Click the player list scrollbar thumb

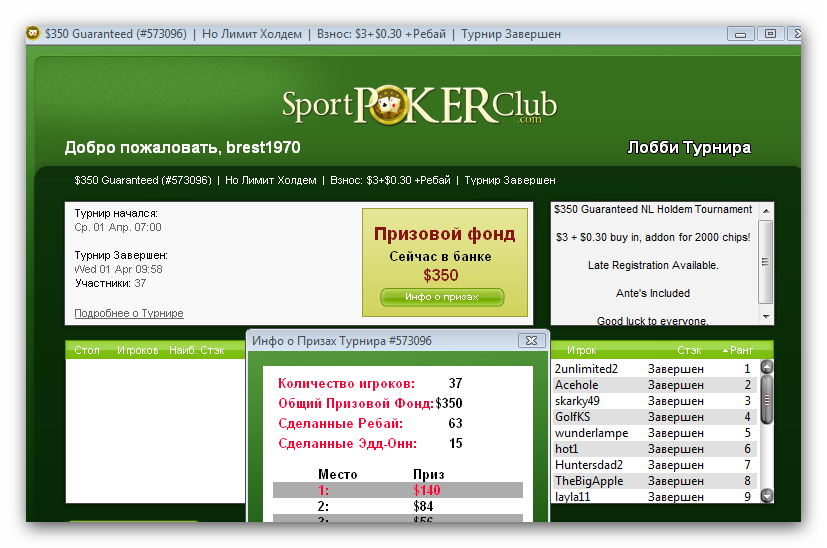coord(767,400)
